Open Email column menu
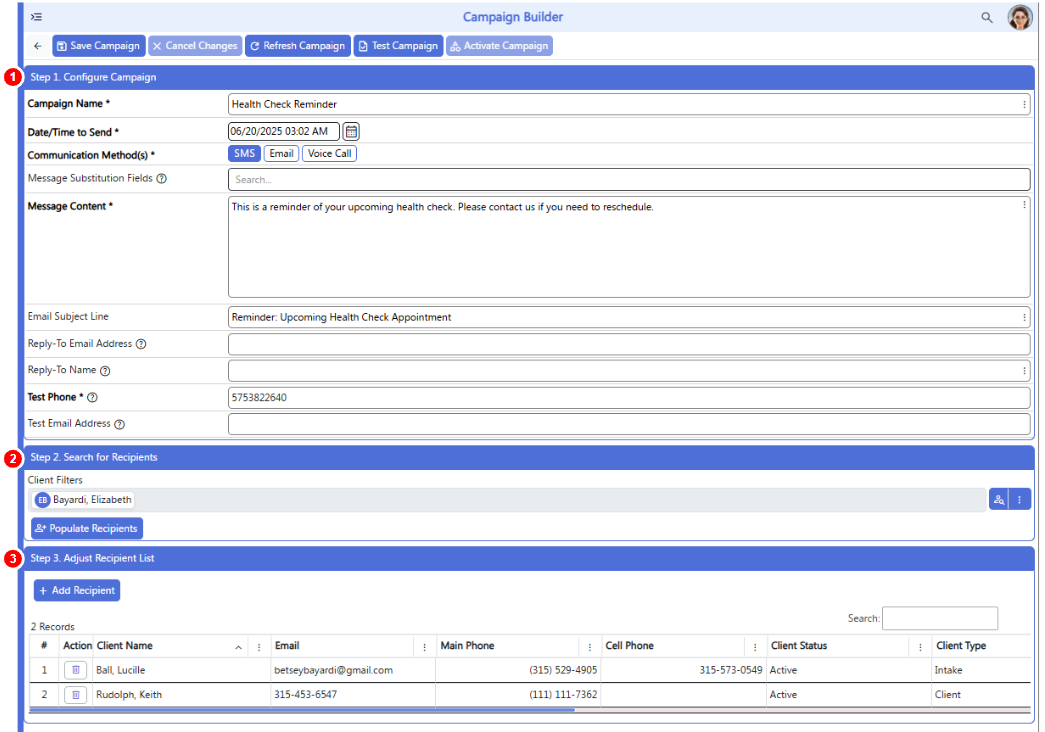The height and width of the screenshot is (732, 1045). point(425,647)
